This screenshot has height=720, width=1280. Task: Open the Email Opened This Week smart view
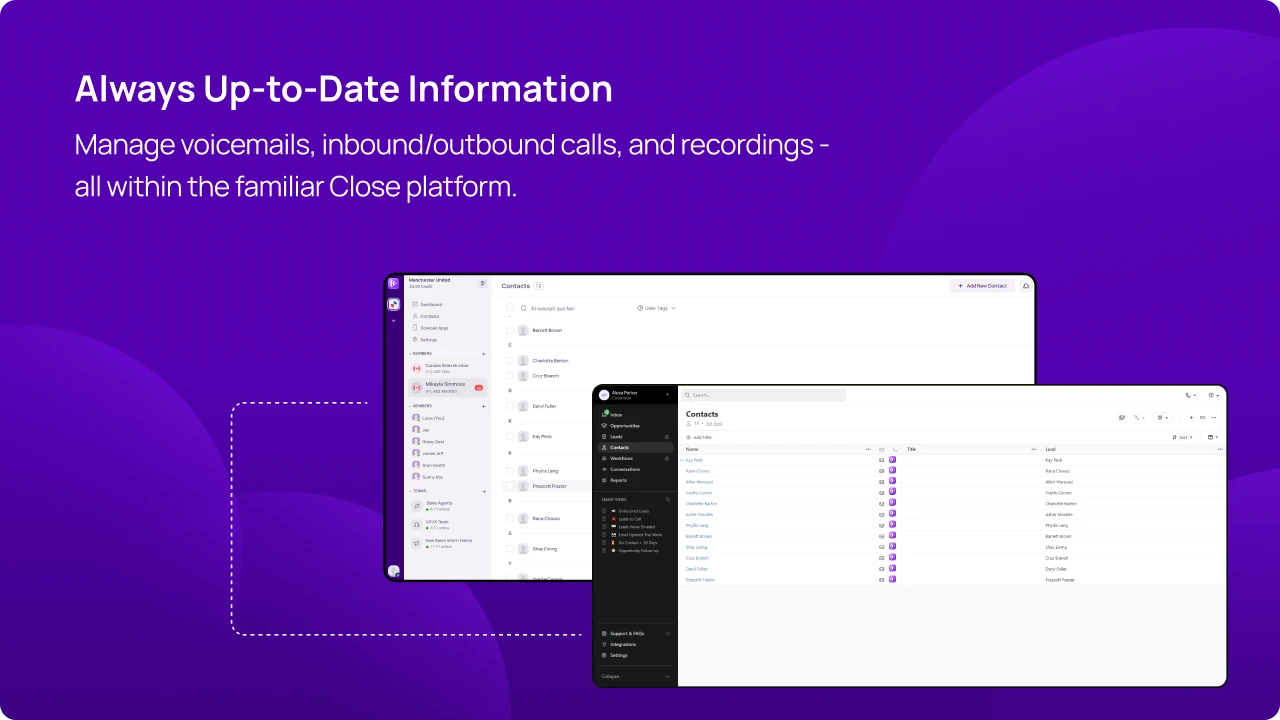pyautogui.click(x=640, y=535)
